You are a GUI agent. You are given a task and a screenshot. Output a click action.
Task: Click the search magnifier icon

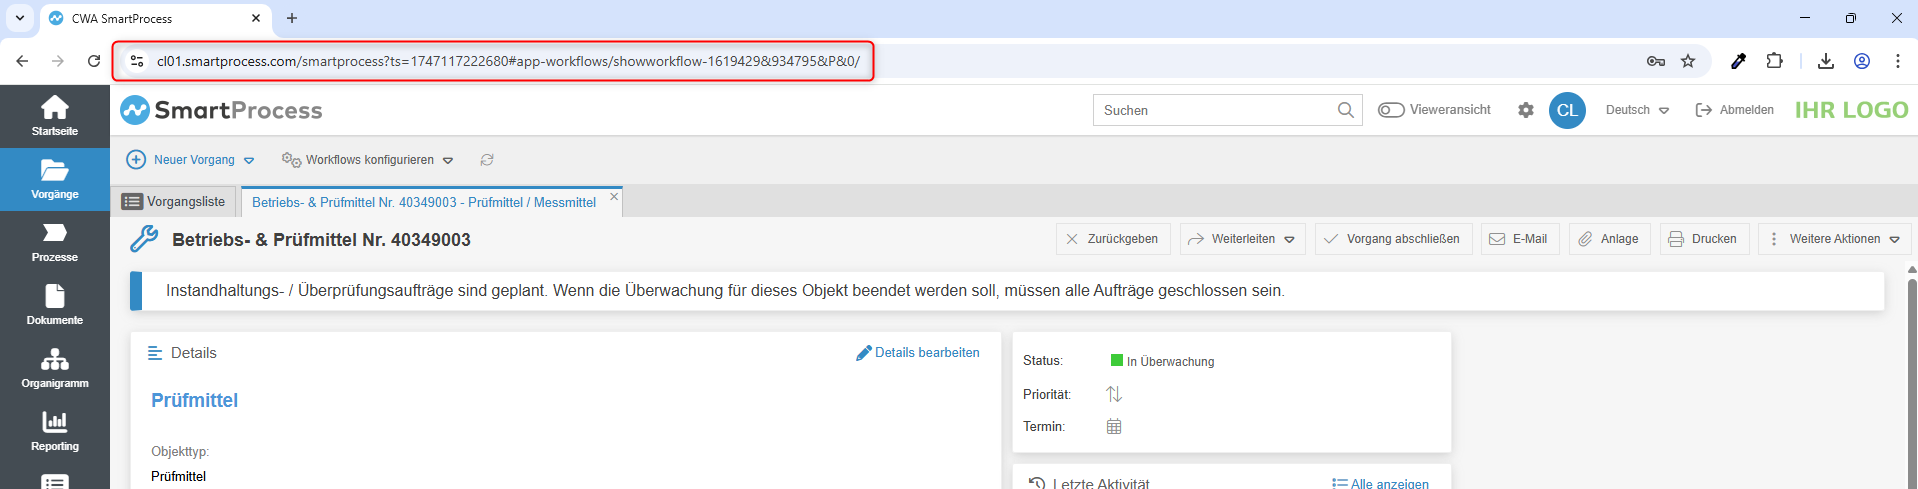point(1346,110)
